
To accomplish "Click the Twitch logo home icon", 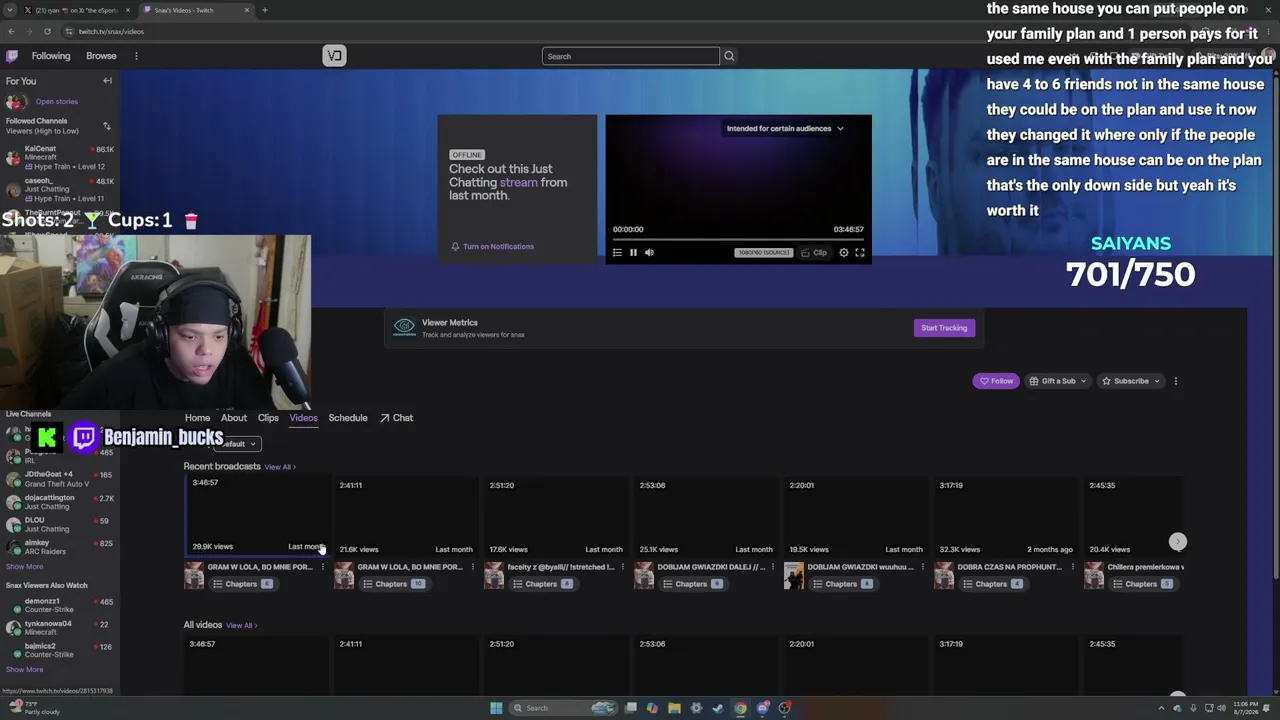I will [12, 56].
